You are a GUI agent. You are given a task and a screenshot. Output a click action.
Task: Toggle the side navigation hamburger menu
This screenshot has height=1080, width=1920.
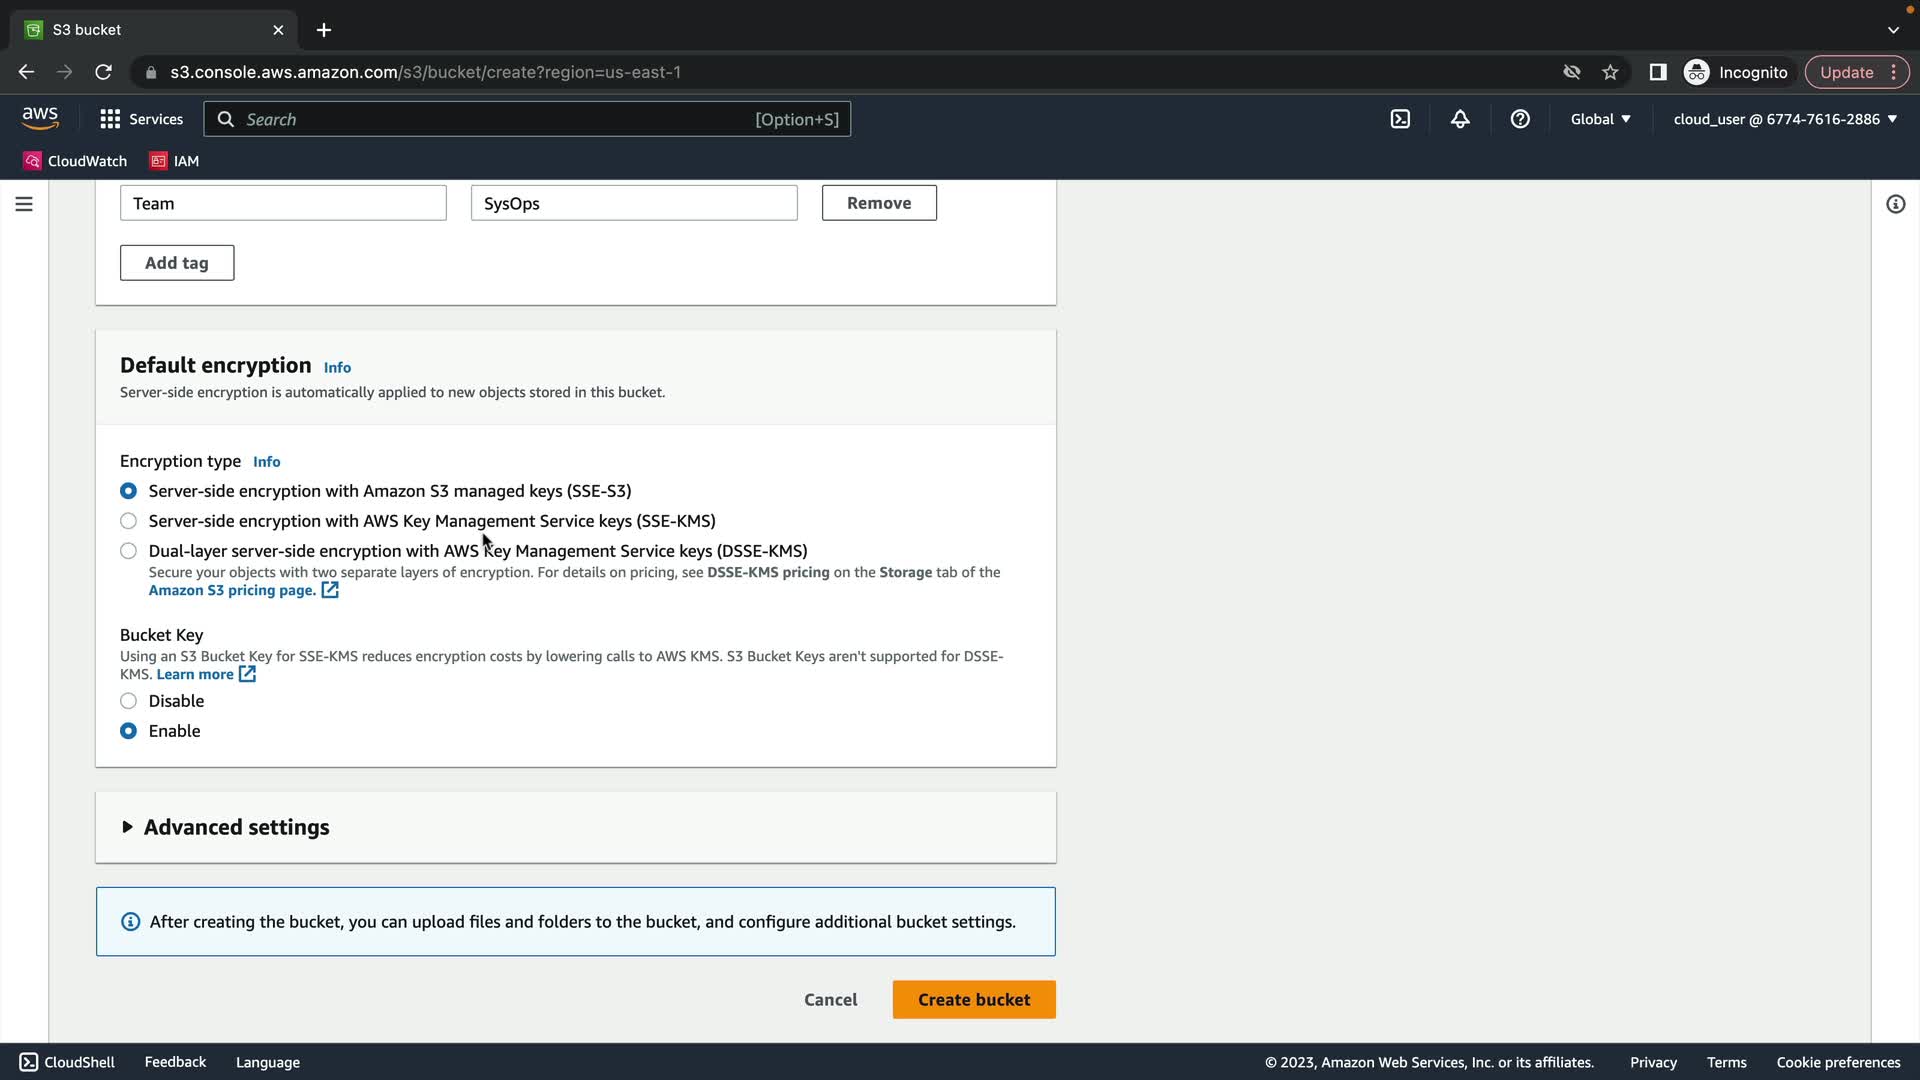coord(24,204)
